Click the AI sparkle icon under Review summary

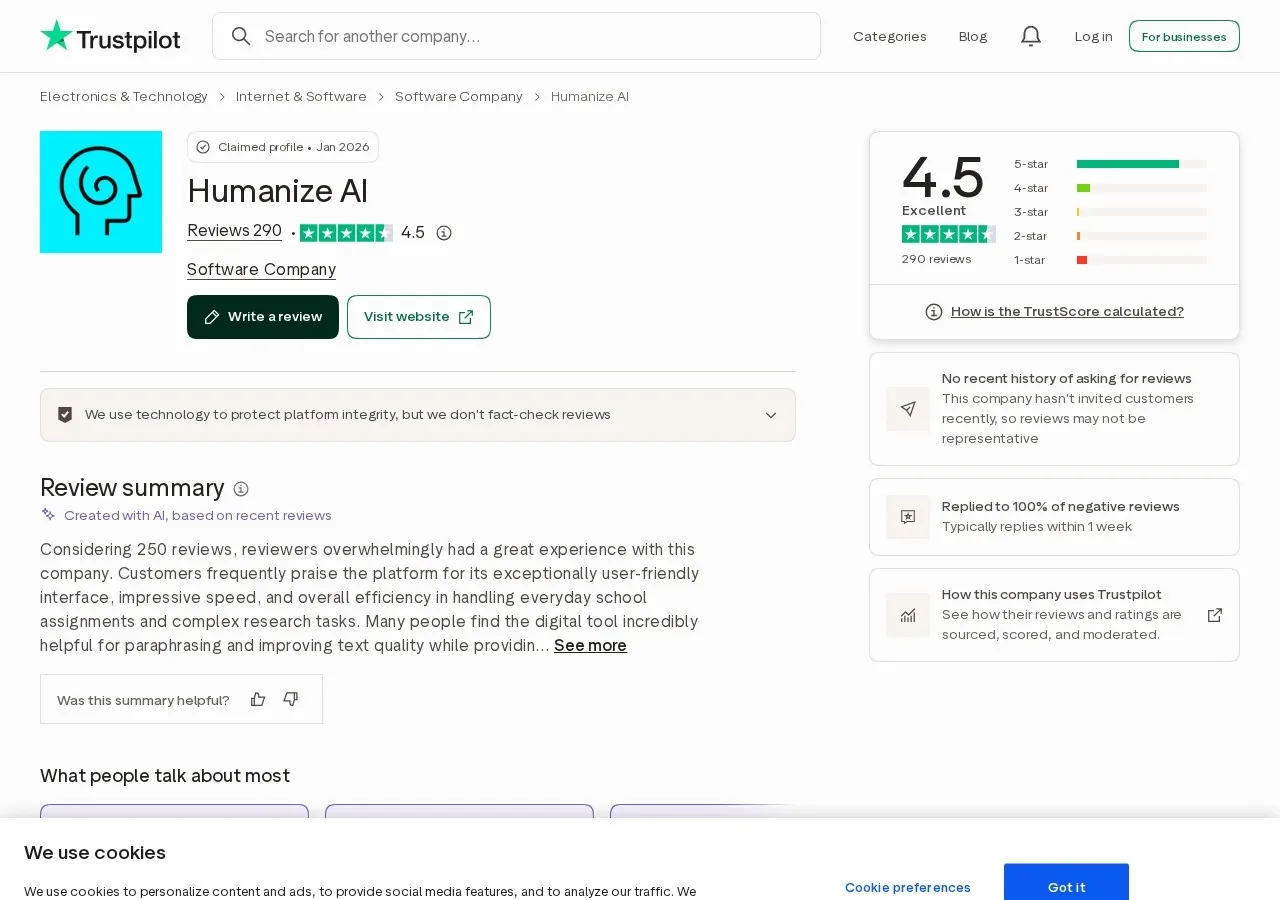pyautogui.click(x=48, y=515)
